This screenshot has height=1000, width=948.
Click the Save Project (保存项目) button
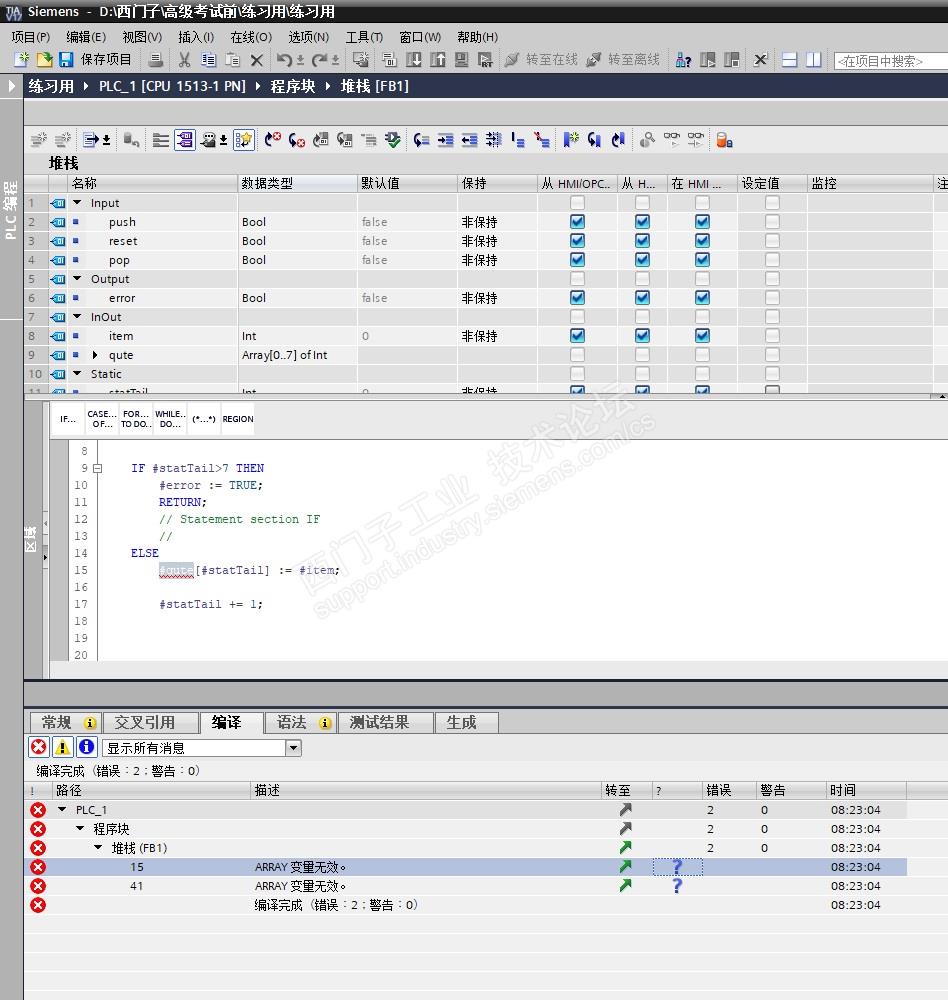pyautogui.click(x=95, y=60)
